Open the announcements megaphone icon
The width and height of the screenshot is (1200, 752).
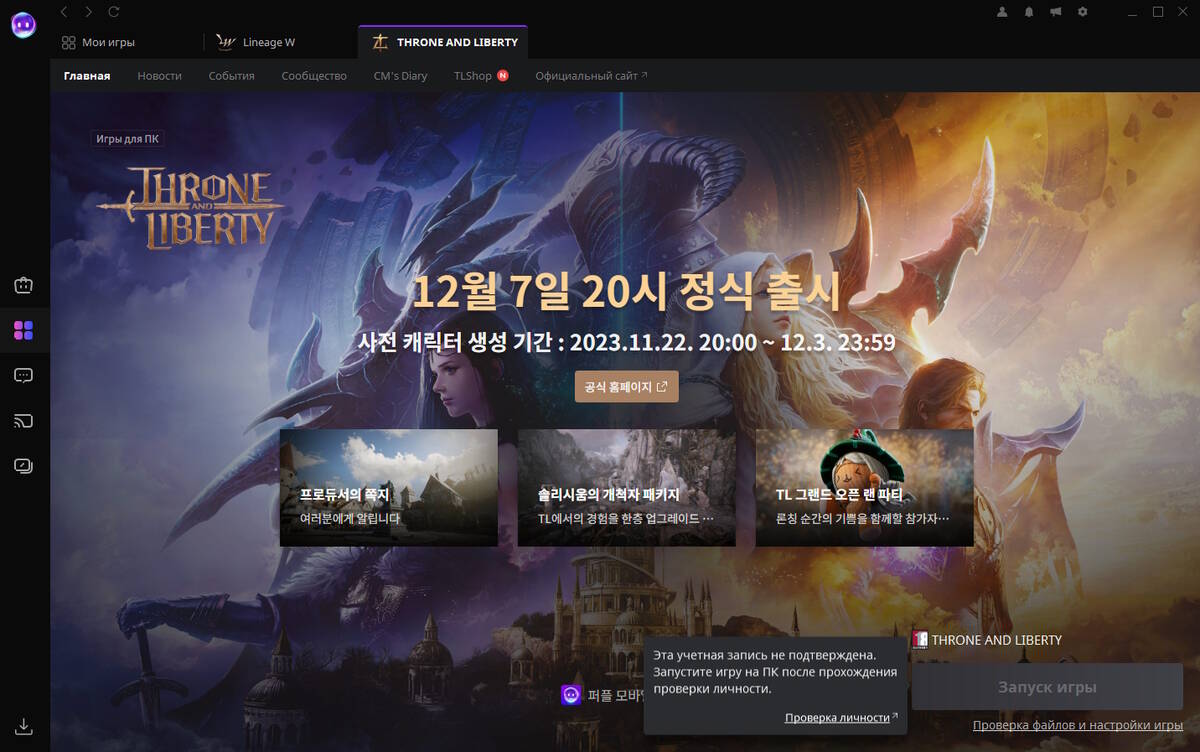[x=1056, y=12]
